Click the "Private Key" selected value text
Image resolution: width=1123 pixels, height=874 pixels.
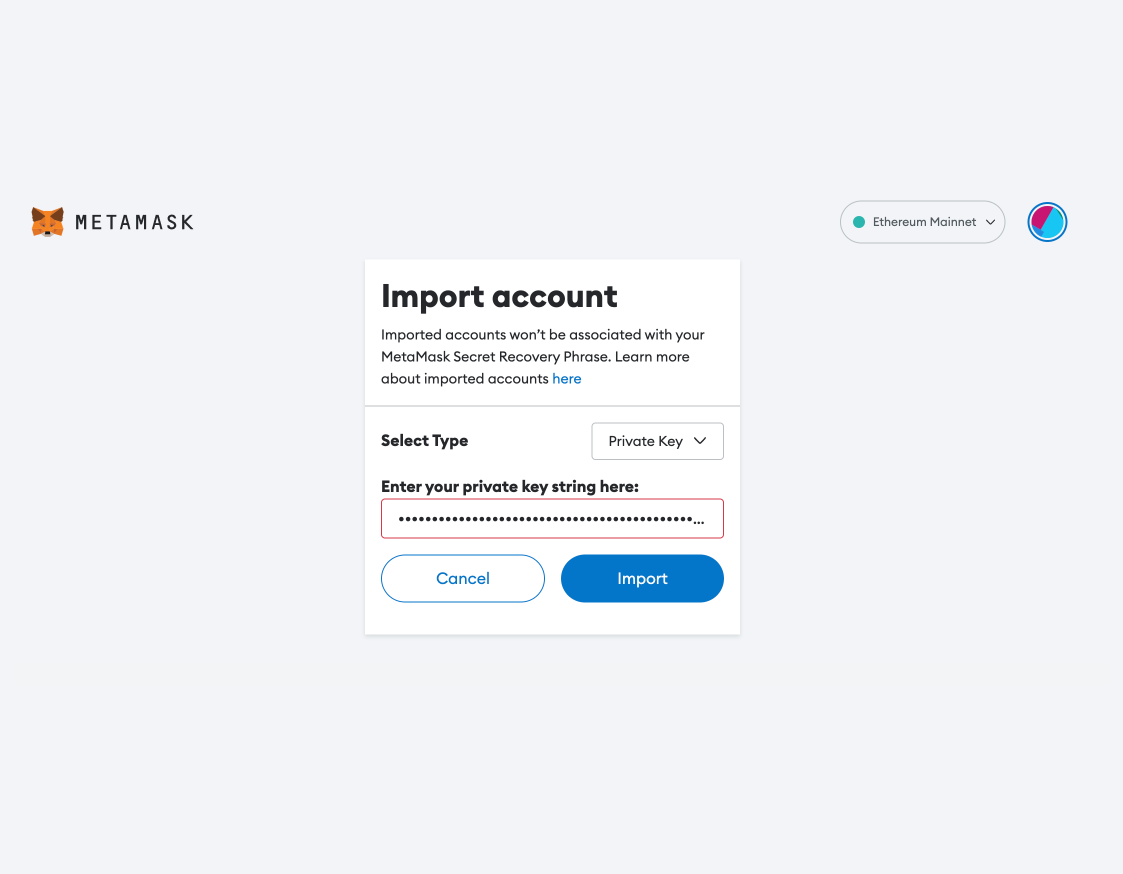(645, 441)
